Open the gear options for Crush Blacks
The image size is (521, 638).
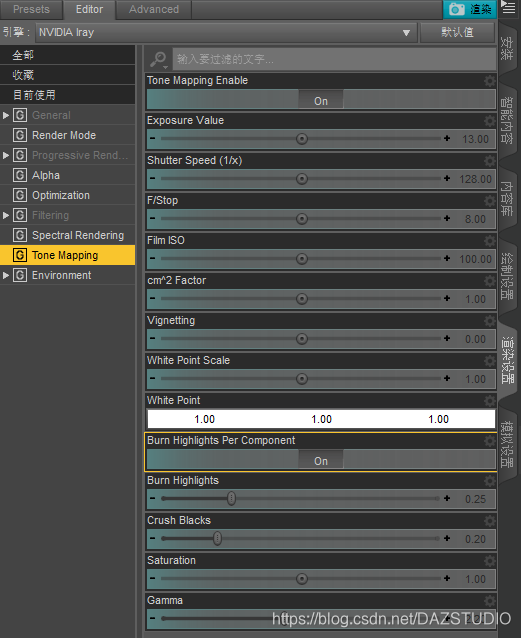pos(490,521)
